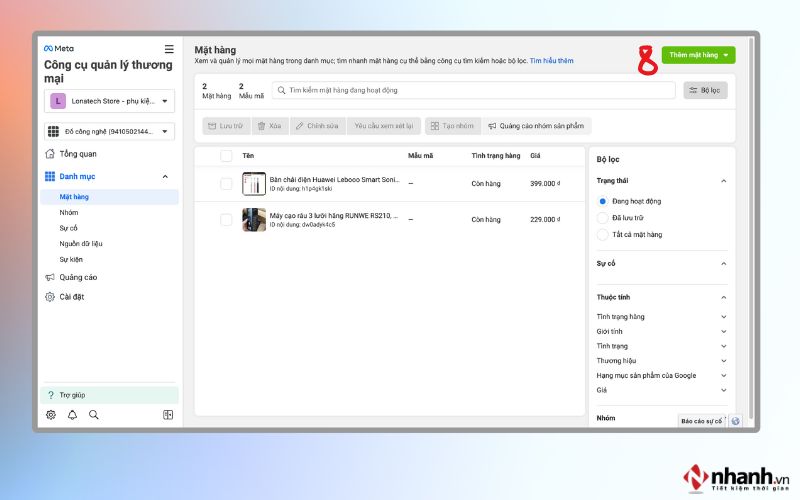Tick the select-all checkbox in table header

(226, 156)
